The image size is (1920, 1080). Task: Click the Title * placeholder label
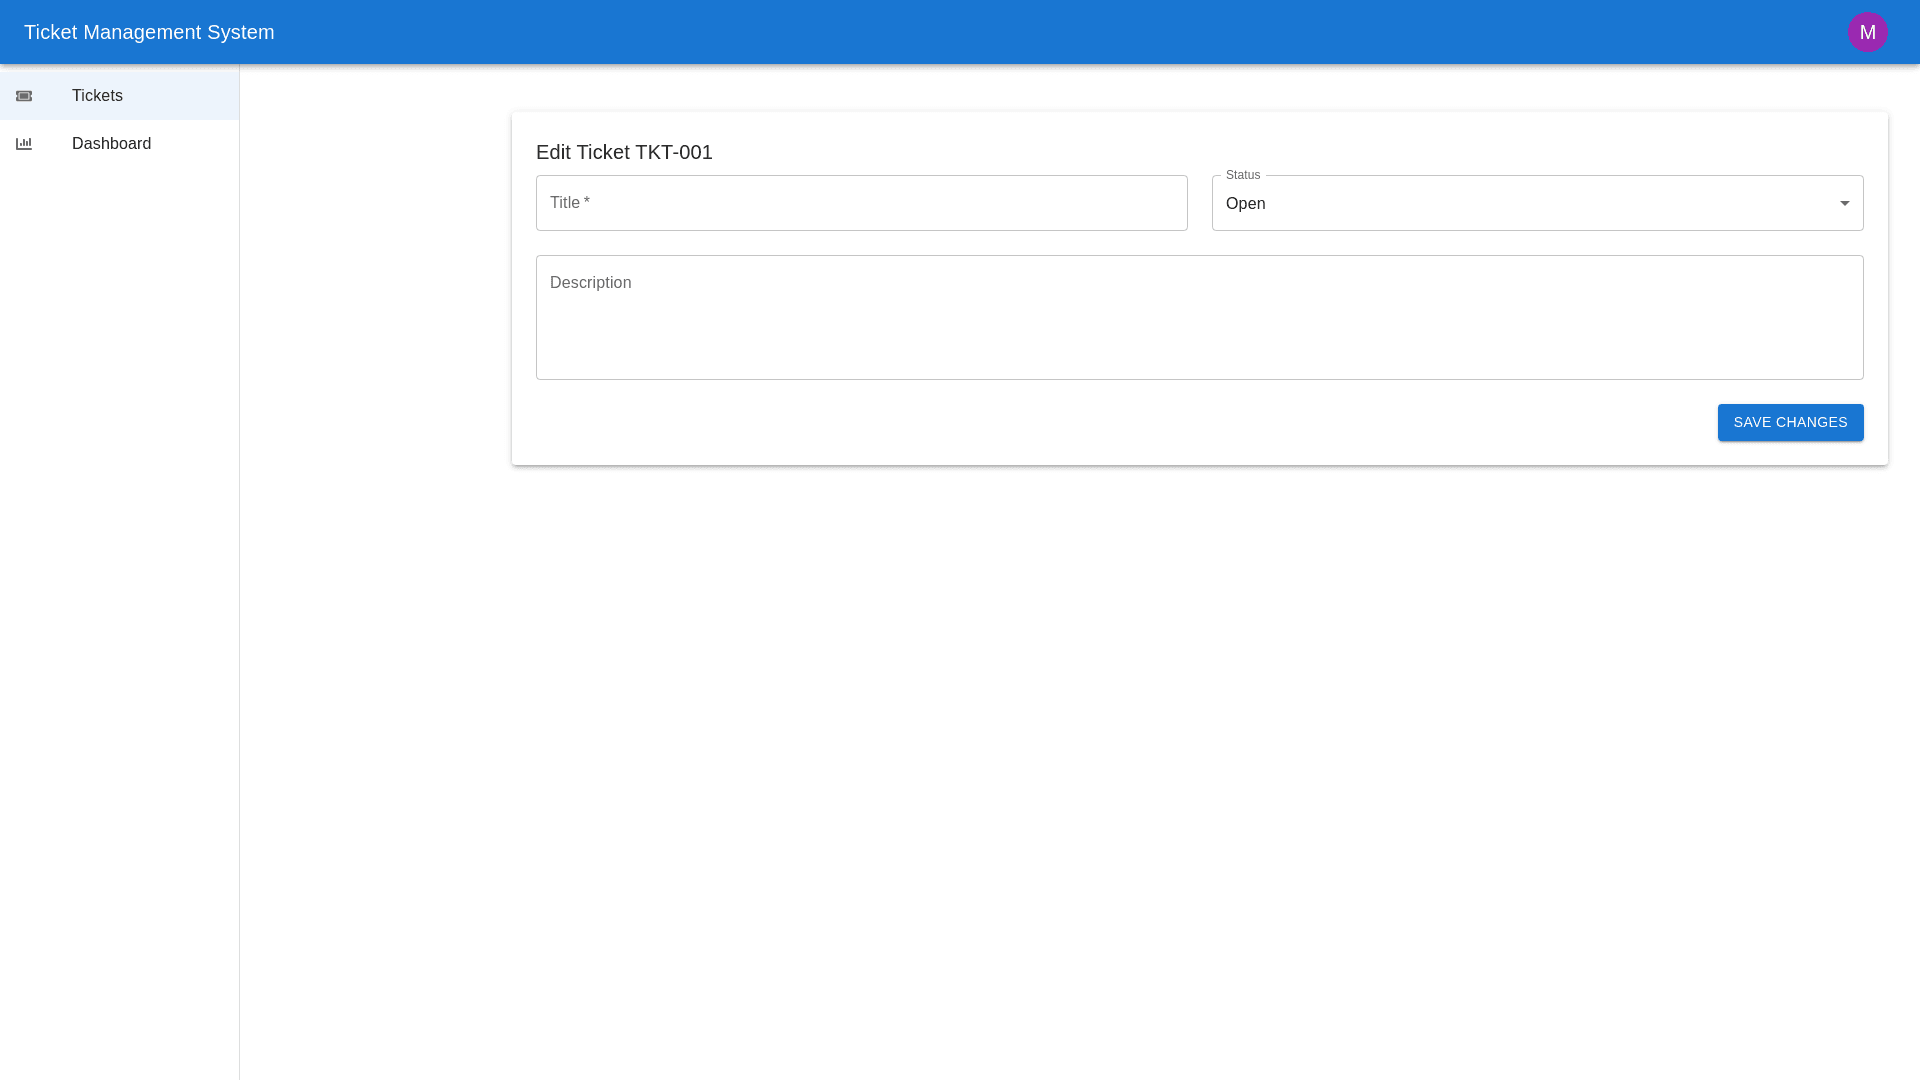tap(569, 203)
